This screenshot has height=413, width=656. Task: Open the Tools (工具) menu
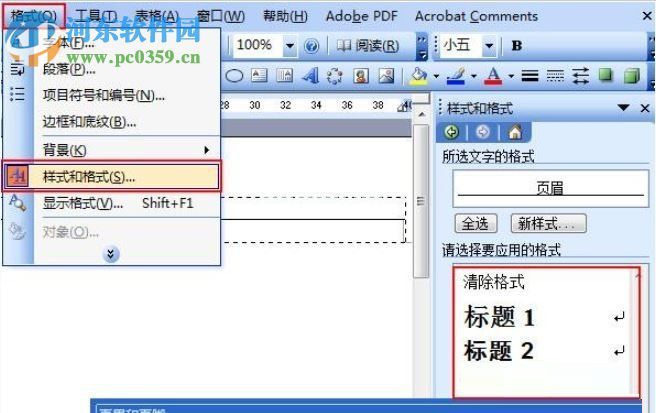tap(96, 16)
